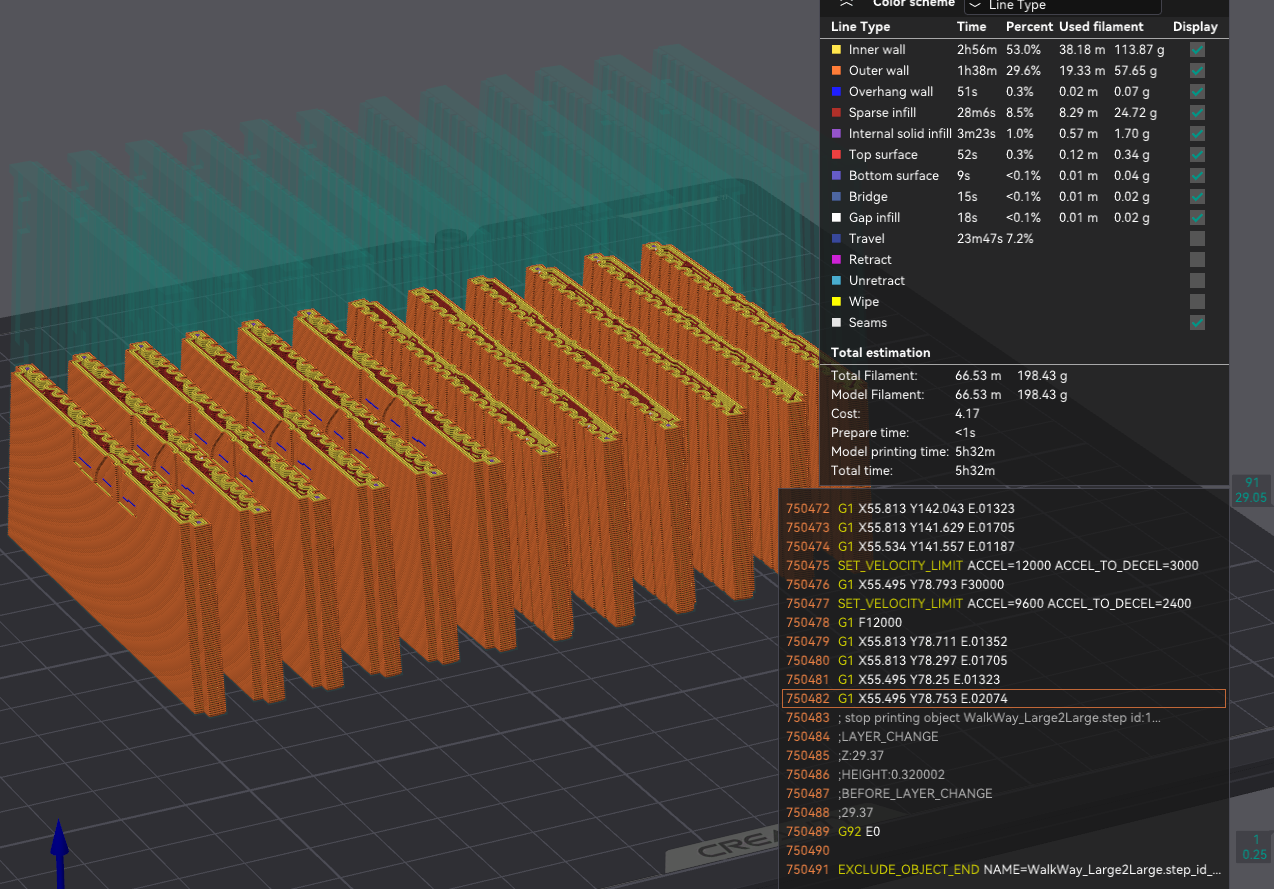The width and height of the screenshot is (1274, 889).
Task: Enable Travel moves display checkbox
Action: [x=1197, y=238]
